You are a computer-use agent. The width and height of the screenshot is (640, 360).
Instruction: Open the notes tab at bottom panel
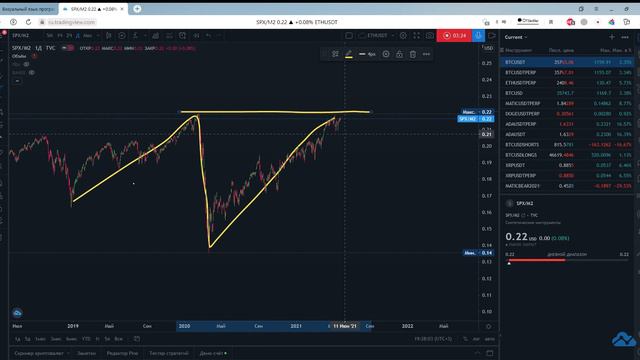coord(86,353)
